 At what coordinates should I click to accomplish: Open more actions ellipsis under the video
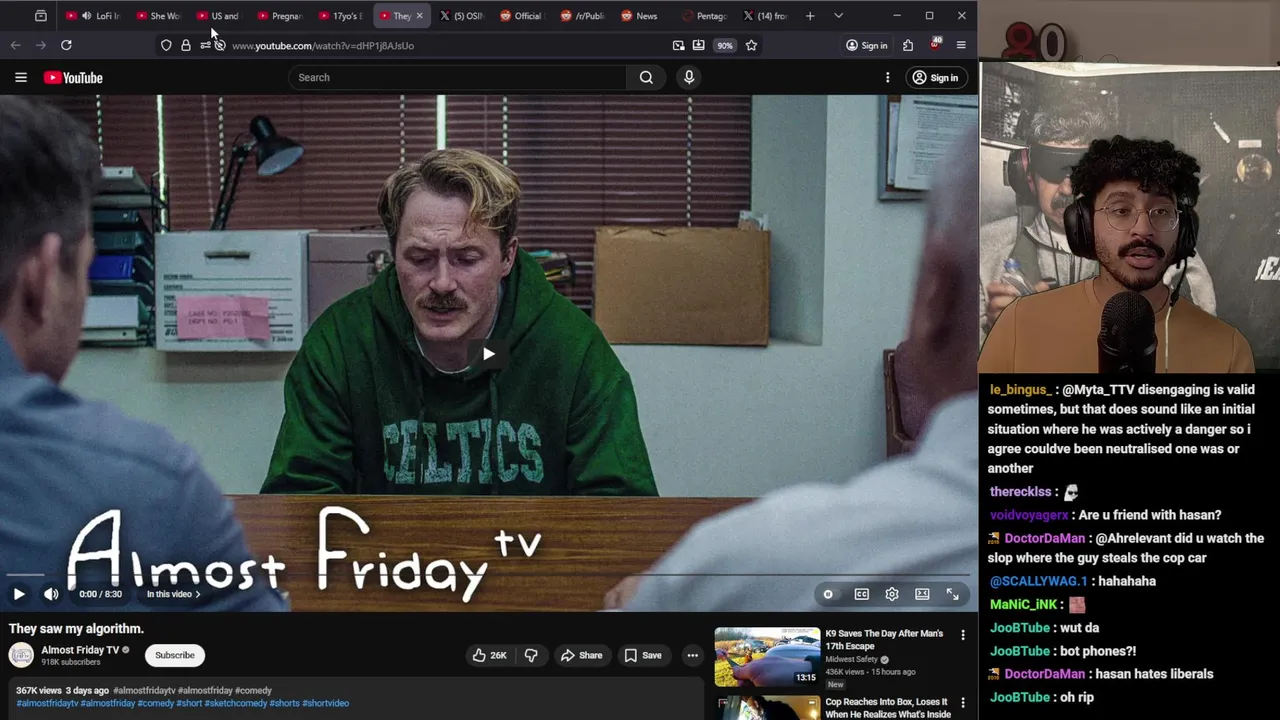click(692, 655)
